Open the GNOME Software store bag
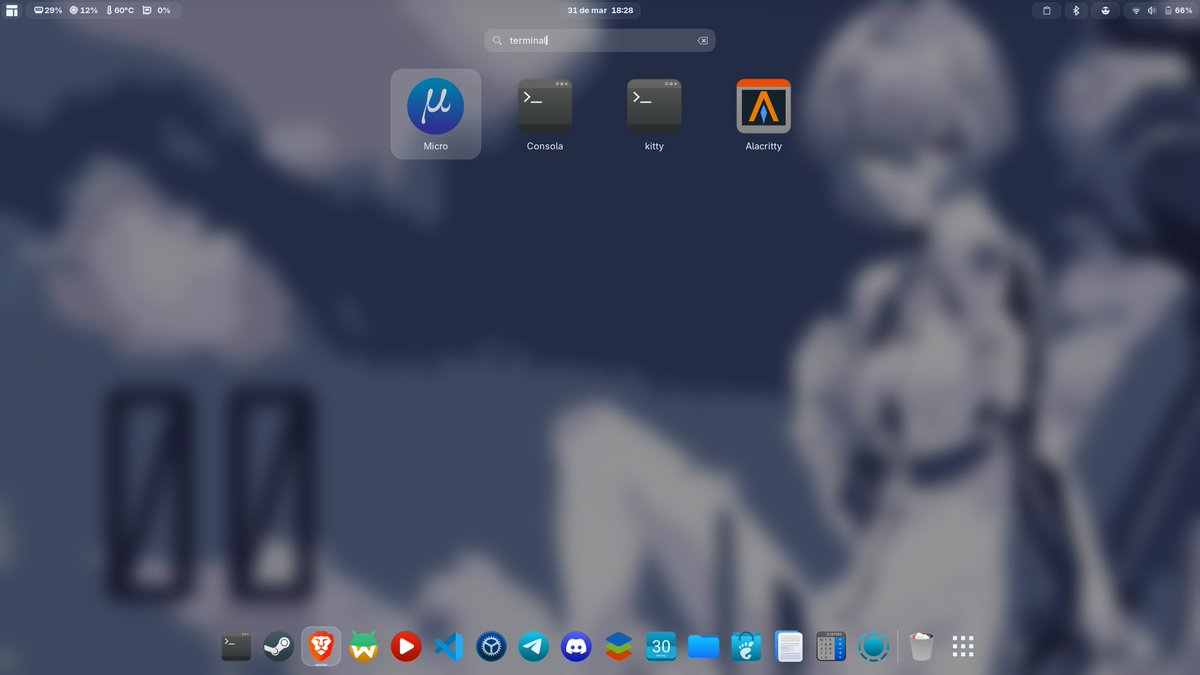1200x675 pixels. pos(746,647)
